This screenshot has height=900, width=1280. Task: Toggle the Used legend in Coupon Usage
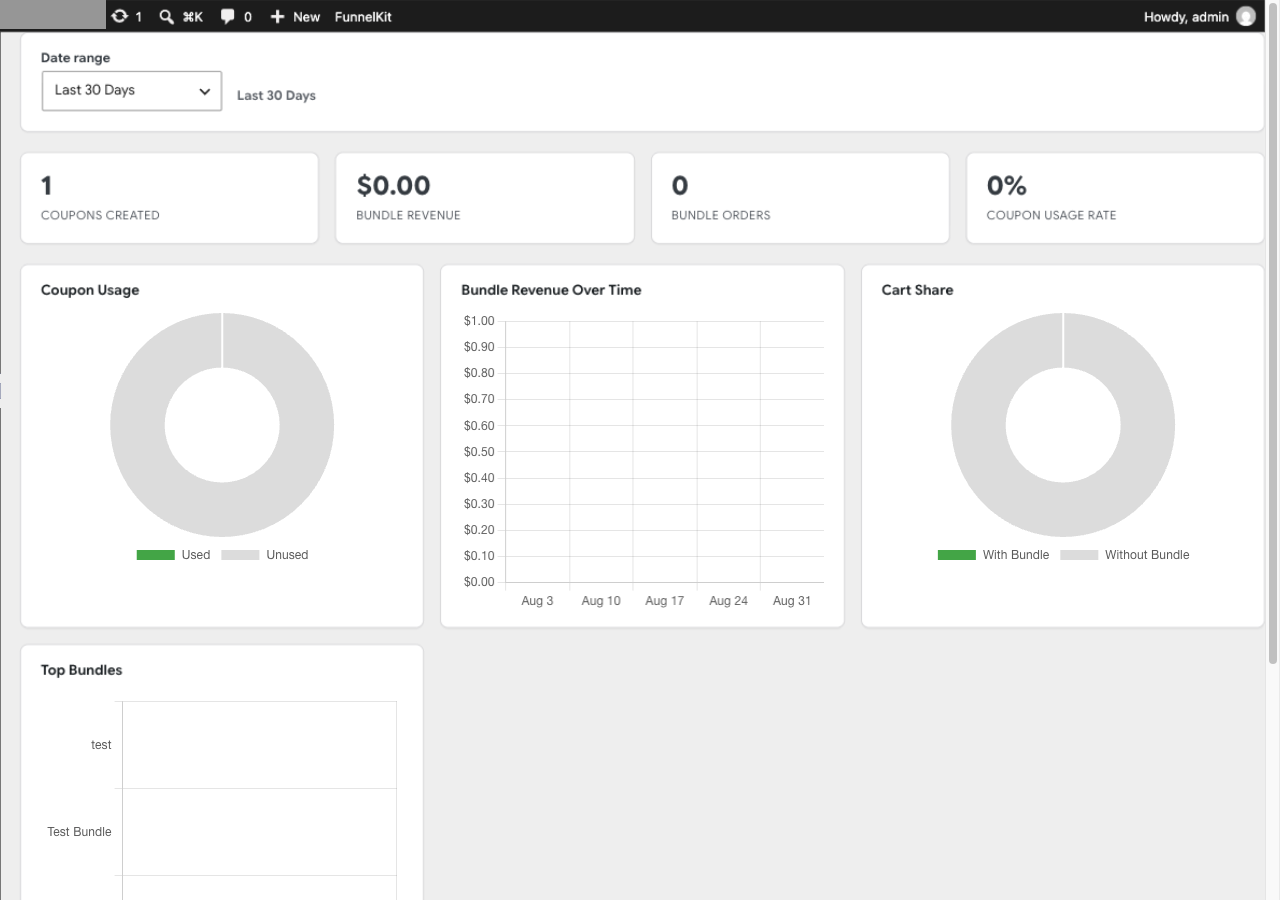point(173,555)
